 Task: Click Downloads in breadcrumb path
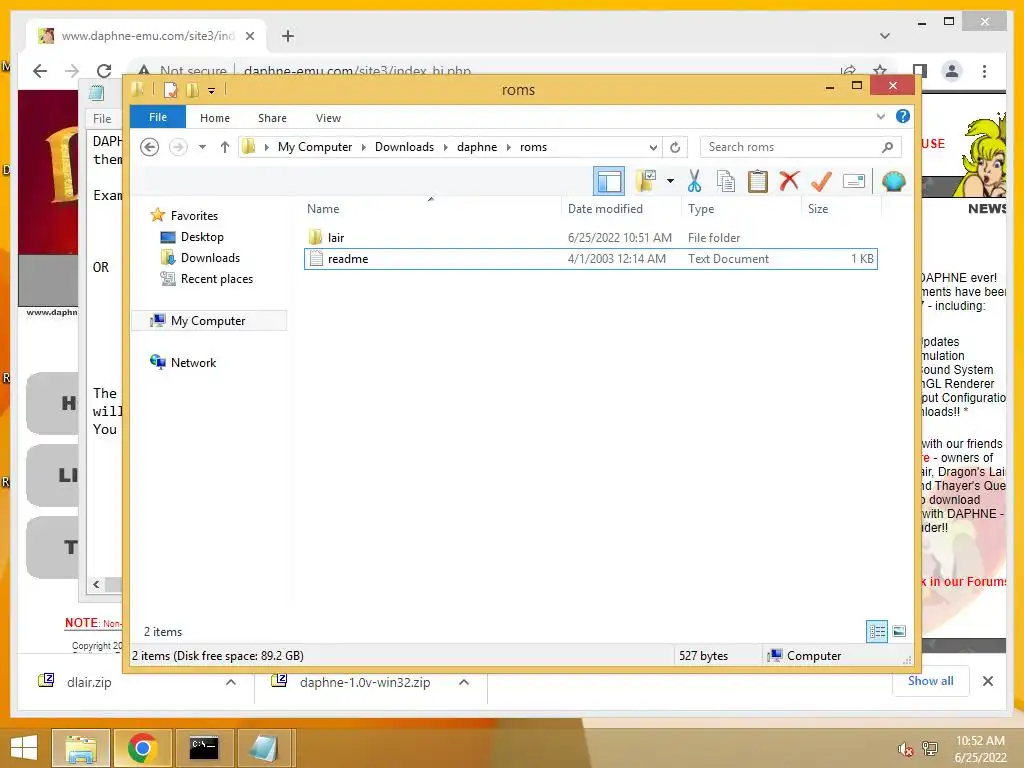coord(404,147)
